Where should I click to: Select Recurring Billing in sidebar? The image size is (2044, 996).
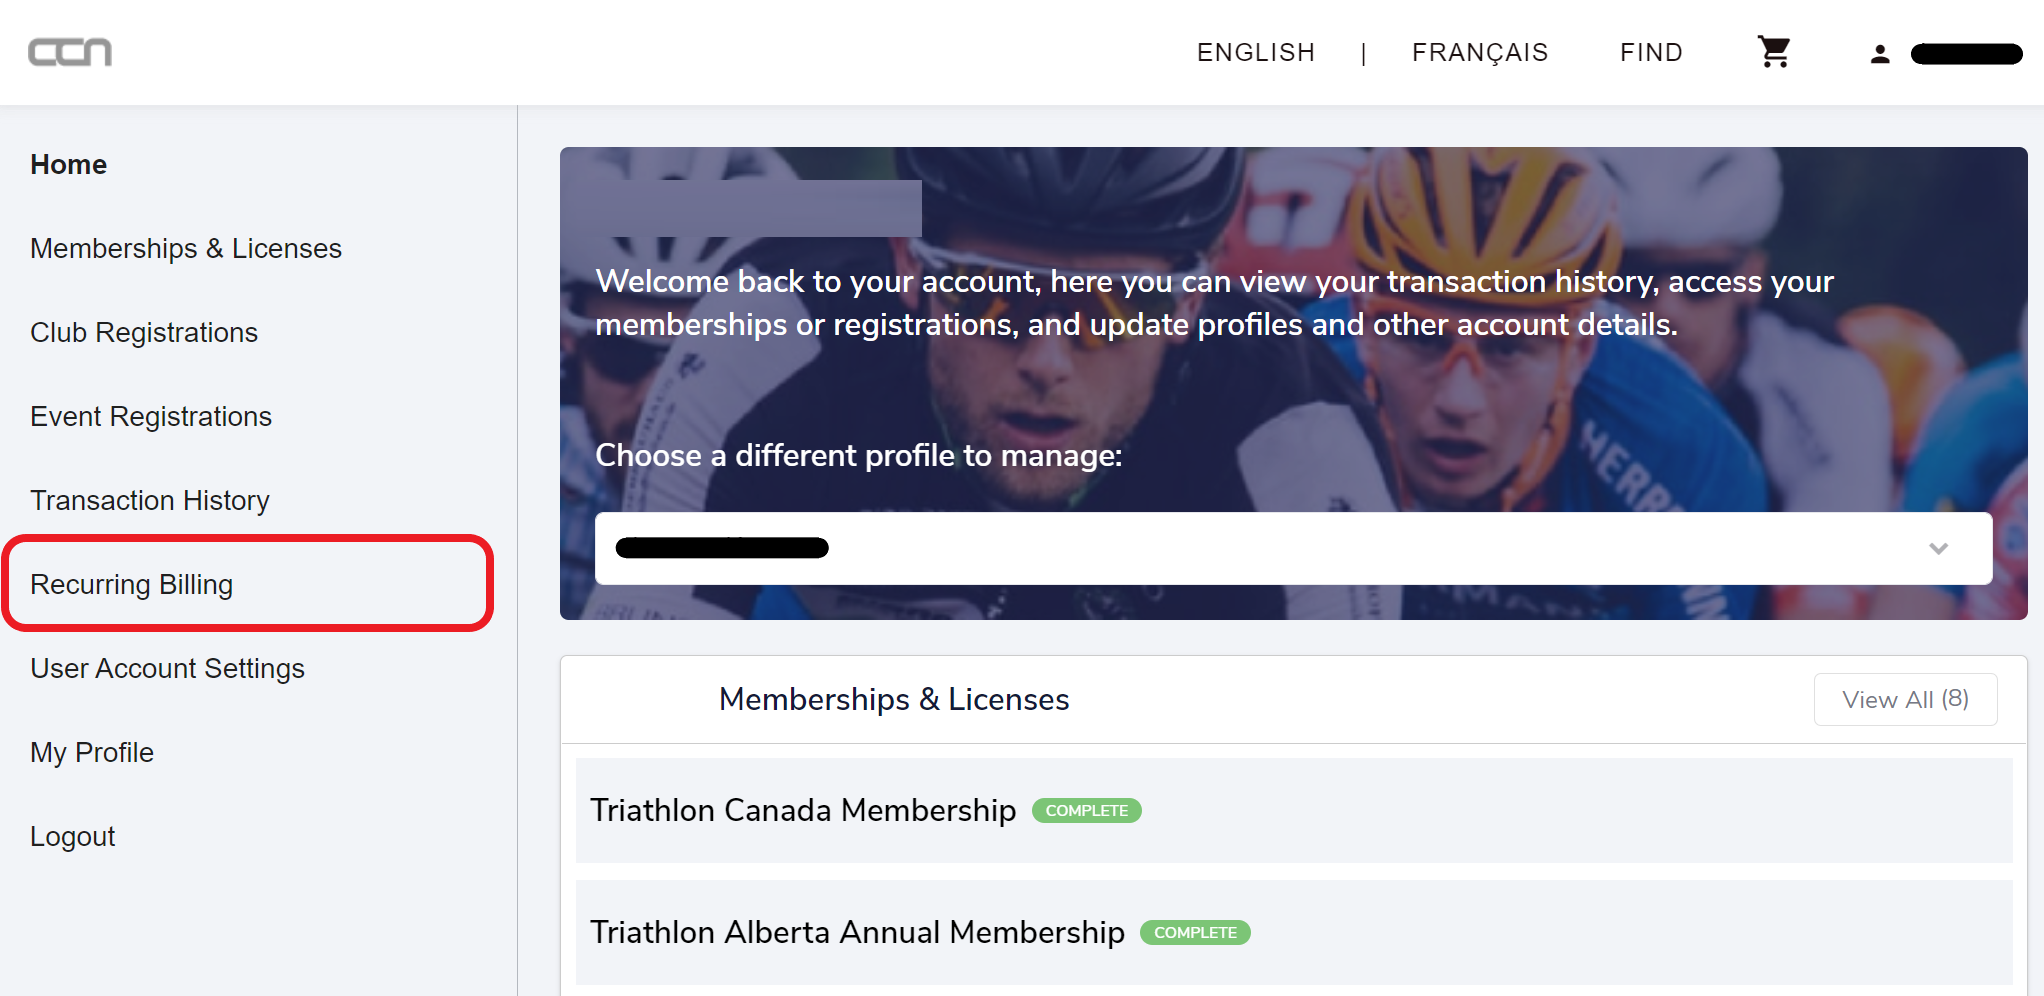click(x=132, y=584)
